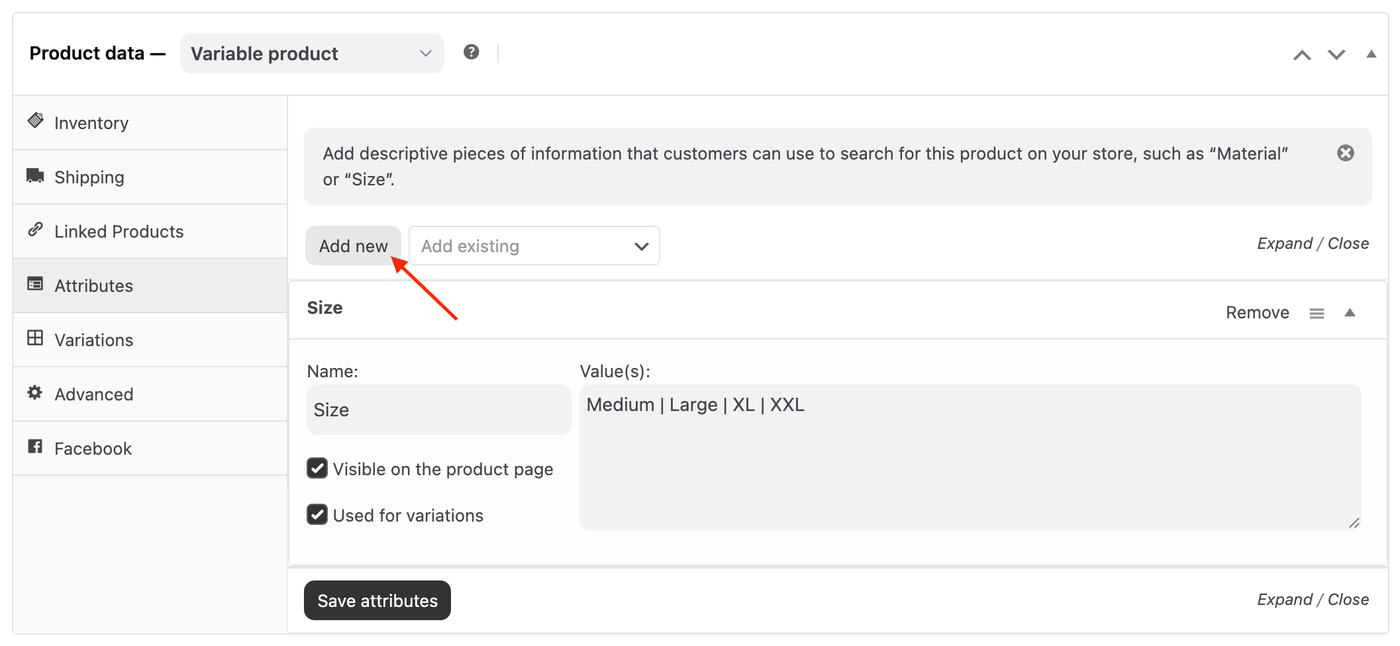
Task: Click the Linked Products link icon
Action: point(35,230)
